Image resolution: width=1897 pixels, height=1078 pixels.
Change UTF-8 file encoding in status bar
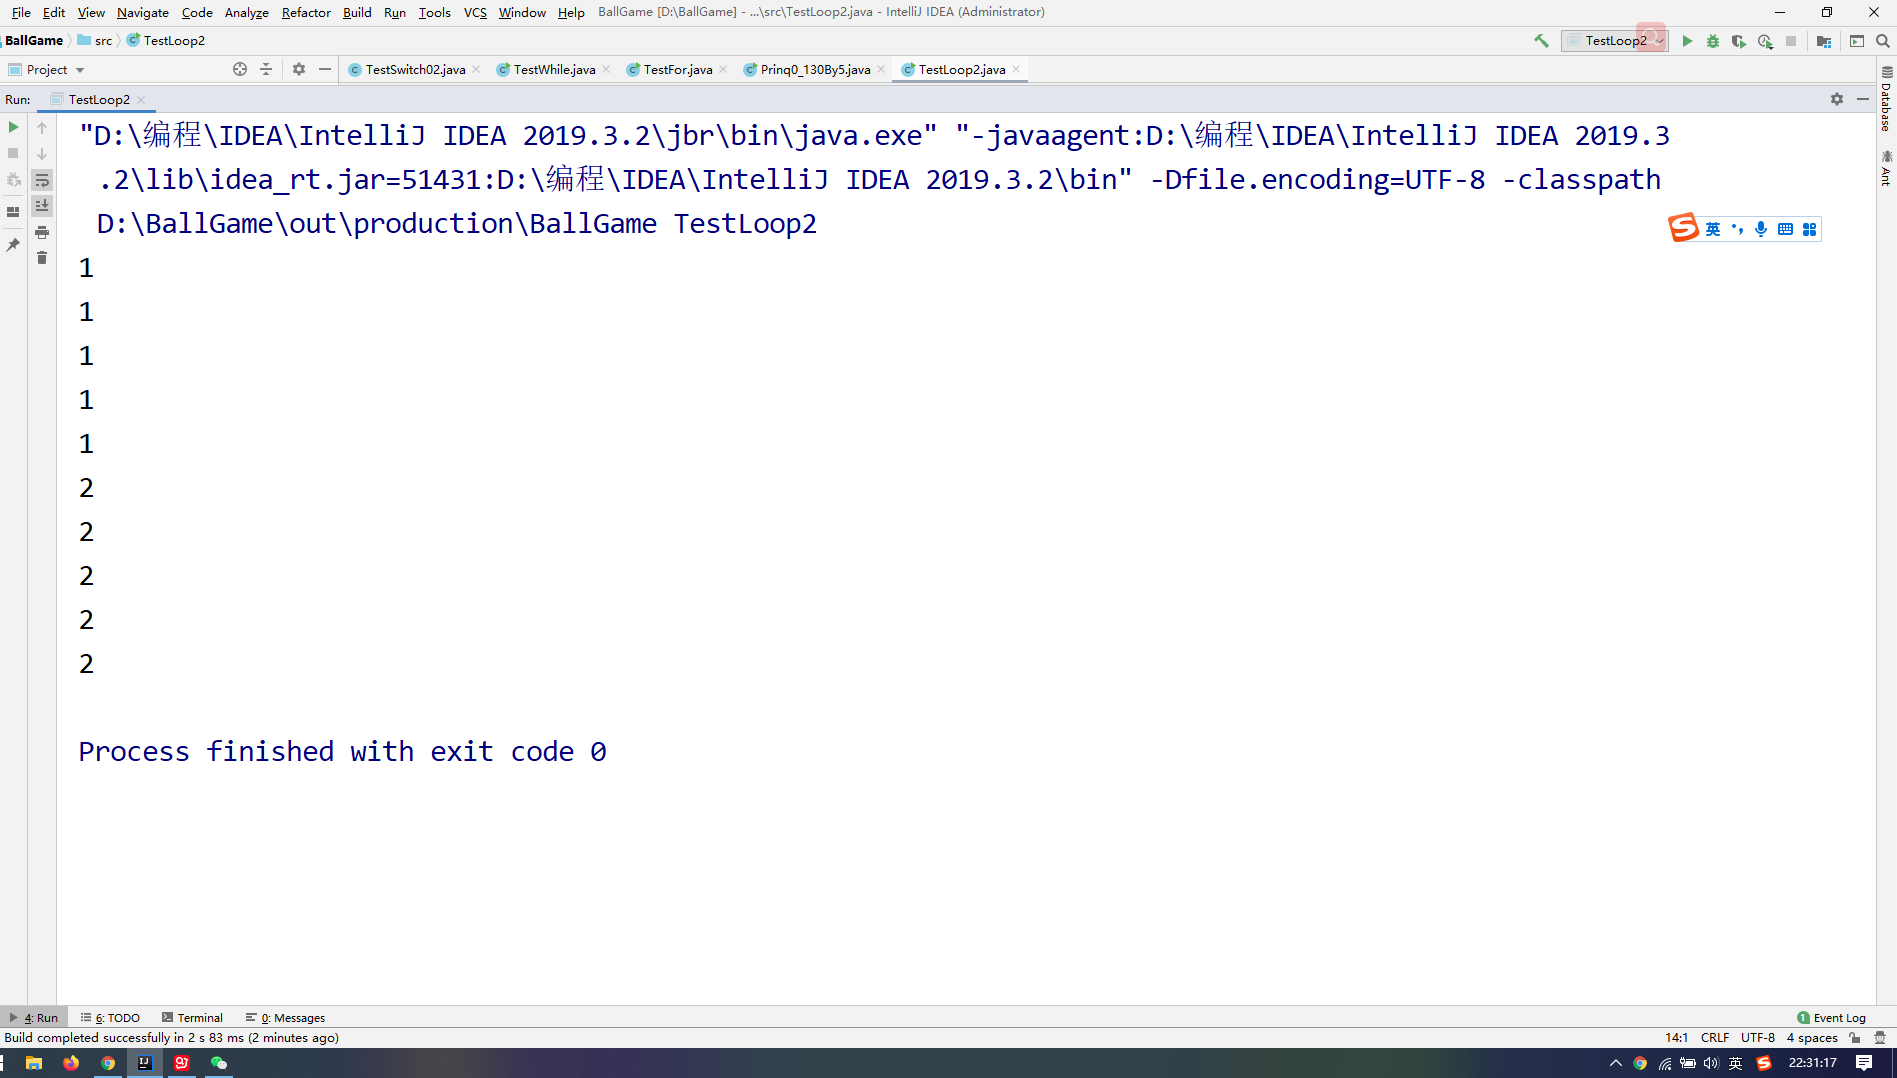(1757, 1037)
